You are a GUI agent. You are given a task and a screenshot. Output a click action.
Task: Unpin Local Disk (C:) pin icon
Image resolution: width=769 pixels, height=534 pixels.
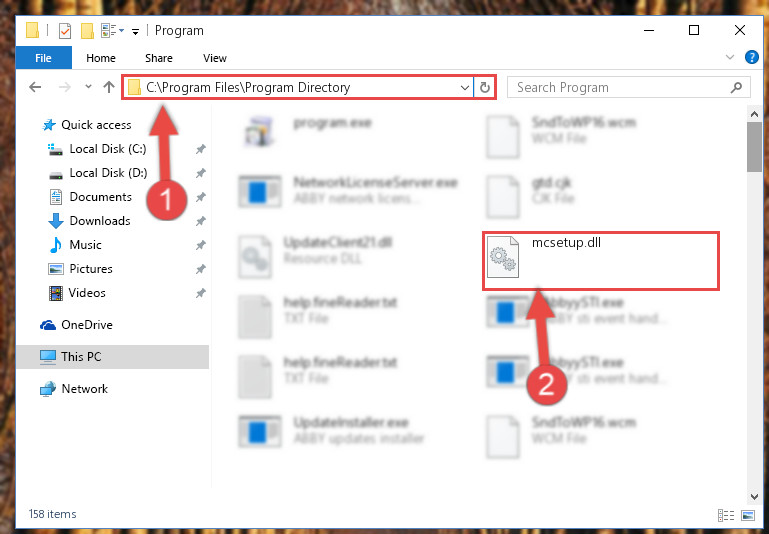point(201,150)
